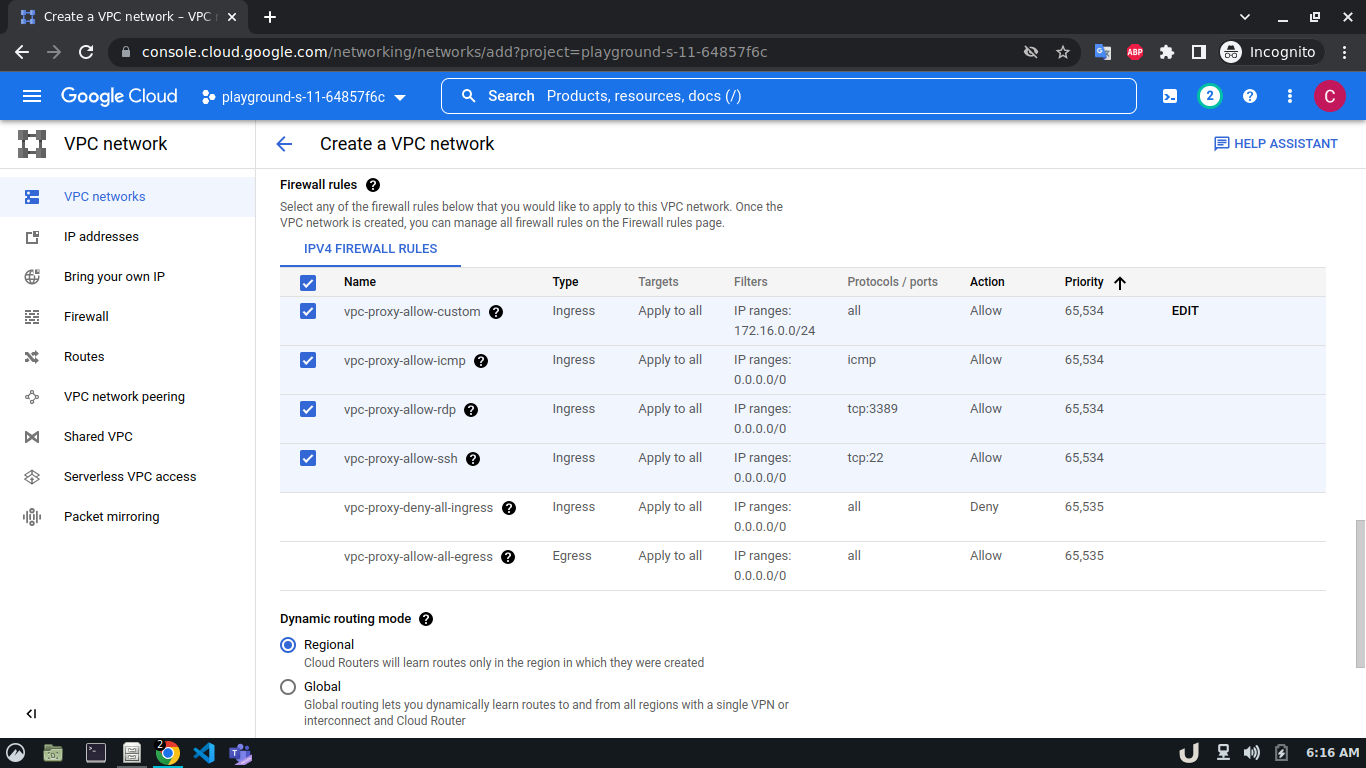Open Bring your own IP in the sidebar
Viewport: 1366px width, 768px height.
click(127, 277)
